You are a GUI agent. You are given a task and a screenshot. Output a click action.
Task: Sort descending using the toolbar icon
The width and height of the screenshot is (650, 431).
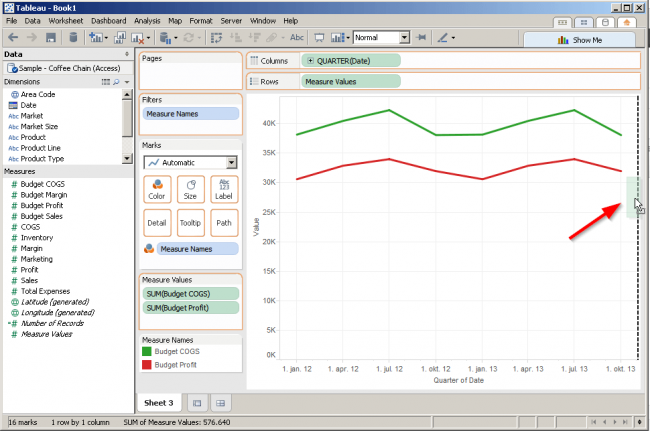click(x=254, y=38)
